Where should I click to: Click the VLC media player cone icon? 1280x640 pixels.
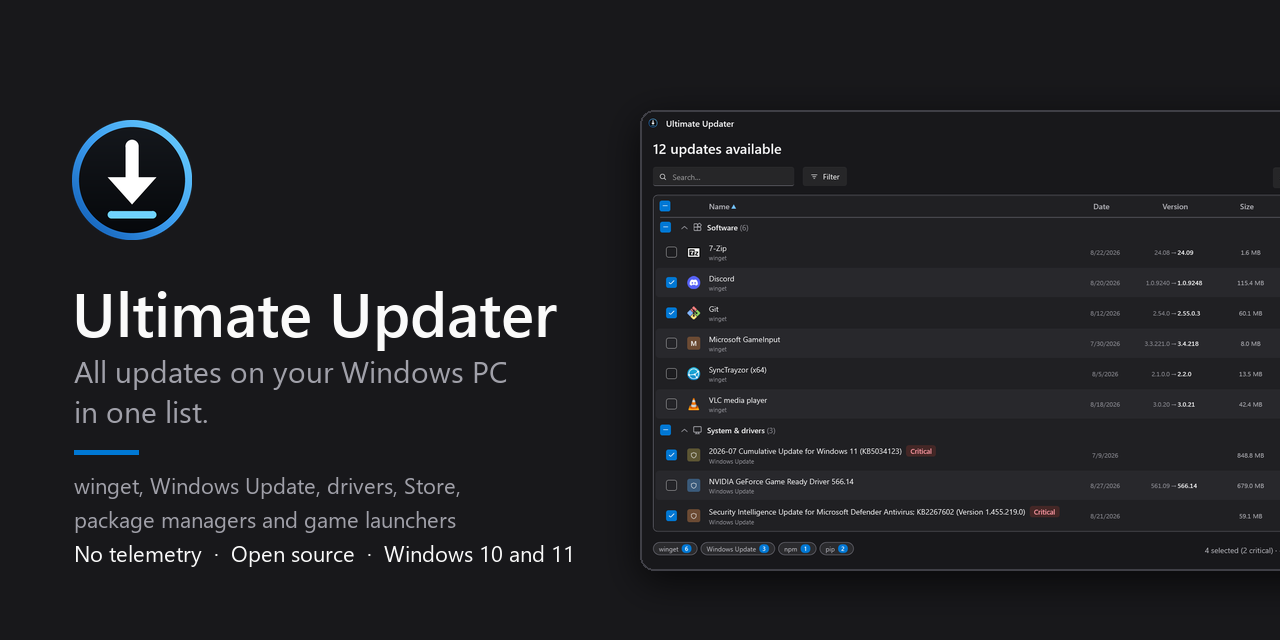[x=694, y=404]
